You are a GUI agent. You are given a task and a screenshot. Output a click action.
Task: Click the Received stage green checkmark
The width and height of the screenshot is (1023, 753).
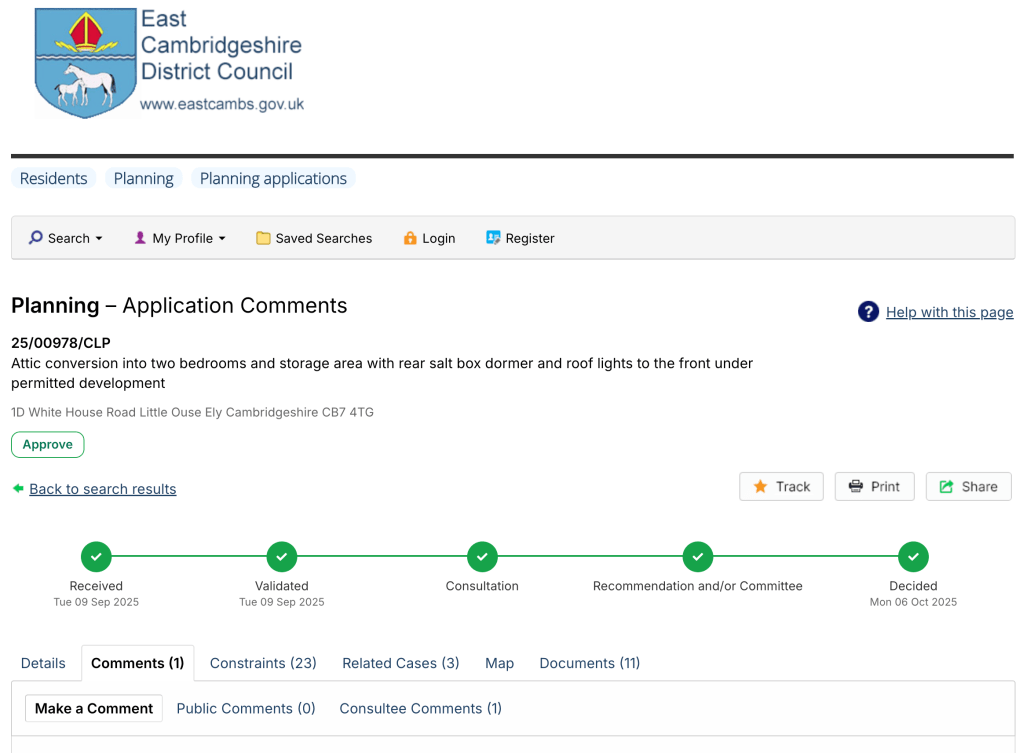click(96, 556)
